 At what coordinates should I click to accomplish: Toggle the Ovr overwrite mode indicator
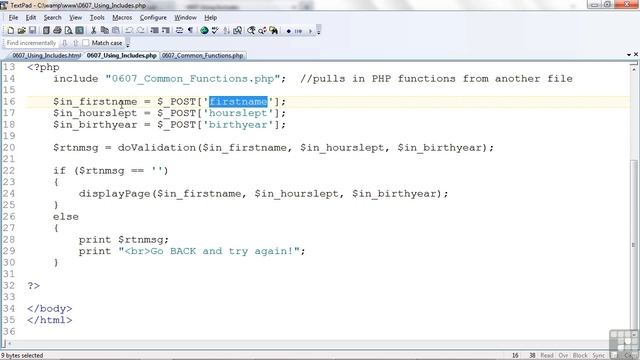click(563, 356)
